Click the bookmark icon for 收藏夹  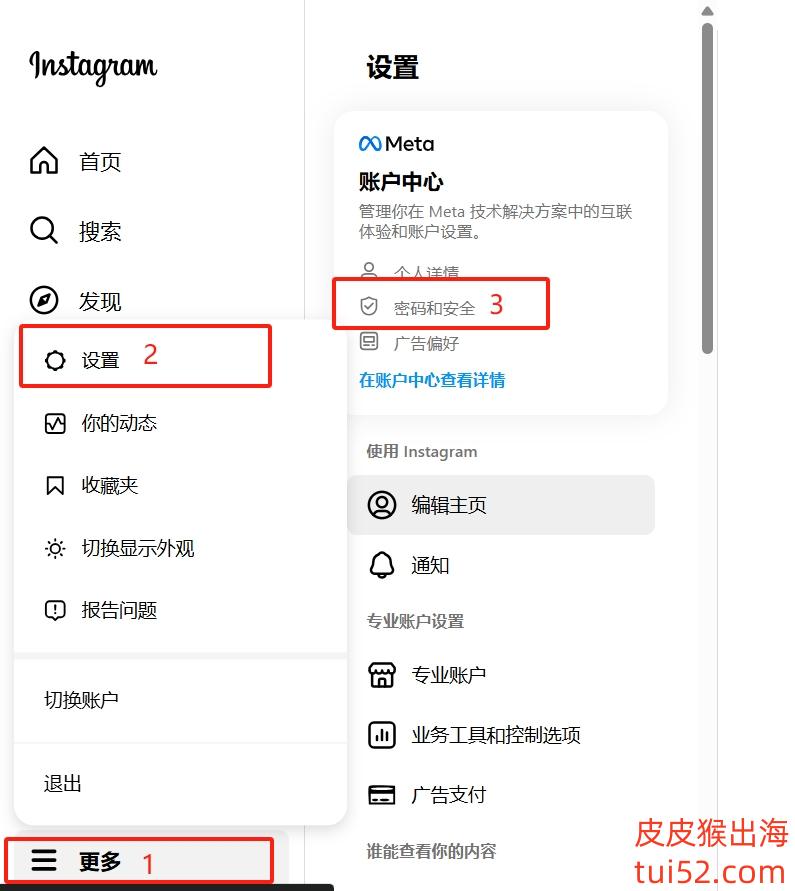tap(55, 486)
